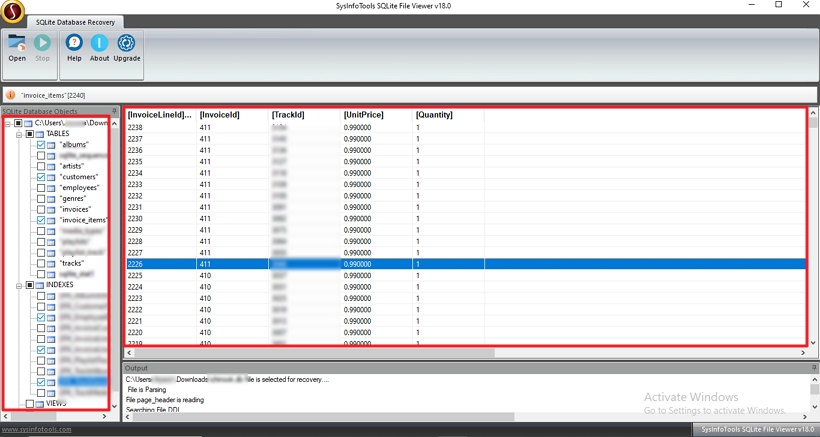Collapse the TABLES tree node
This screenshot has height=437, width=820.
click(x=19, y=134)
